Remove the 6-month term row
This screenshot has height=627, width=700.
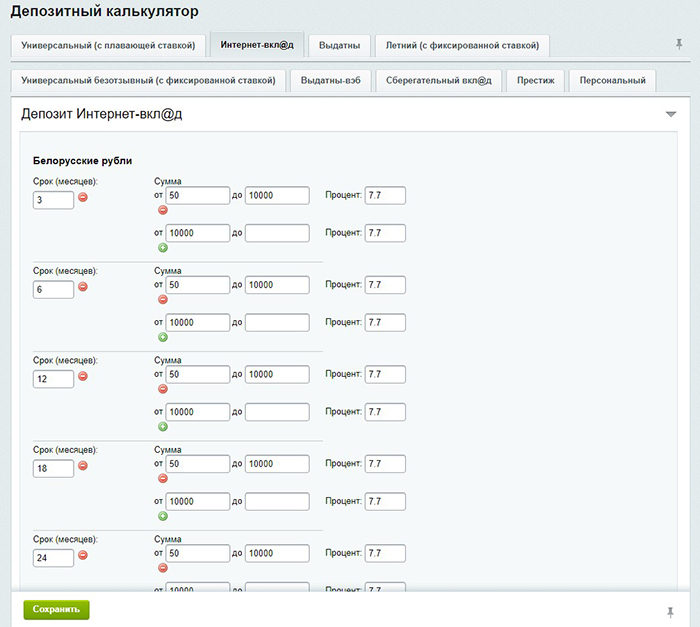[x=83, y=287]
